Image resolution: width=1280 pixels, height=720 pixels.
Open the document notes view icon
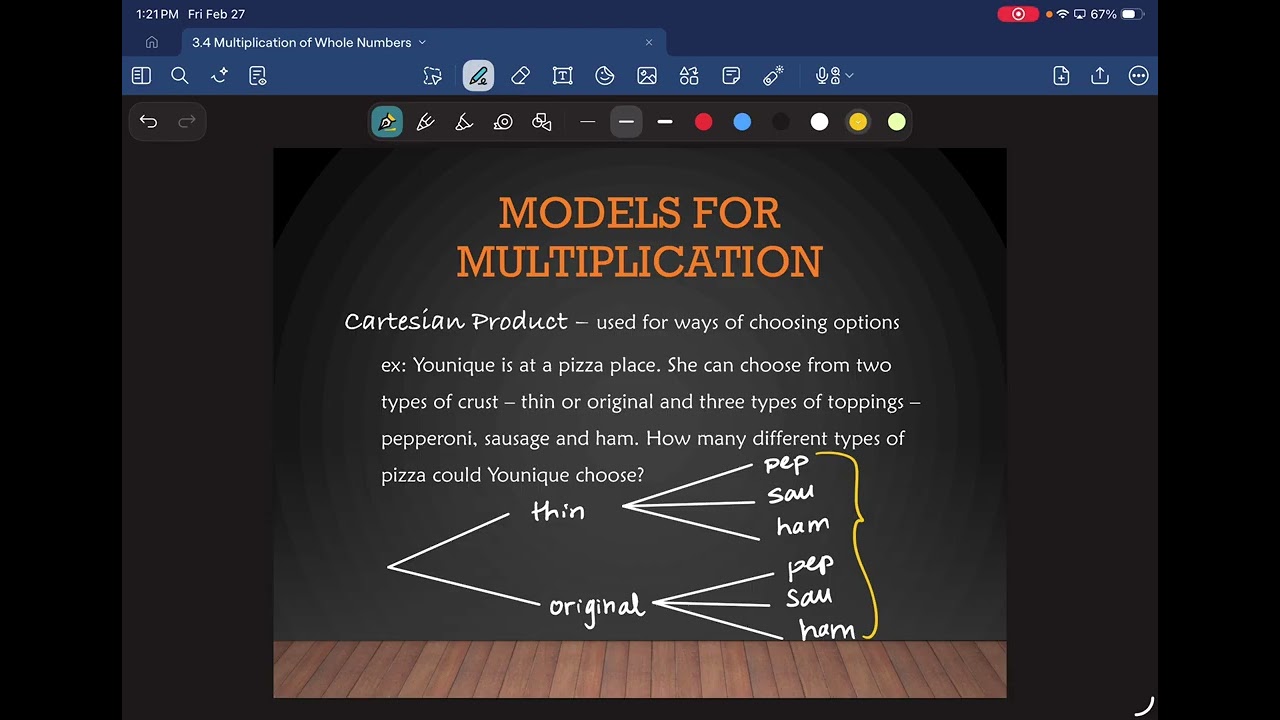(x=258, y=76)
